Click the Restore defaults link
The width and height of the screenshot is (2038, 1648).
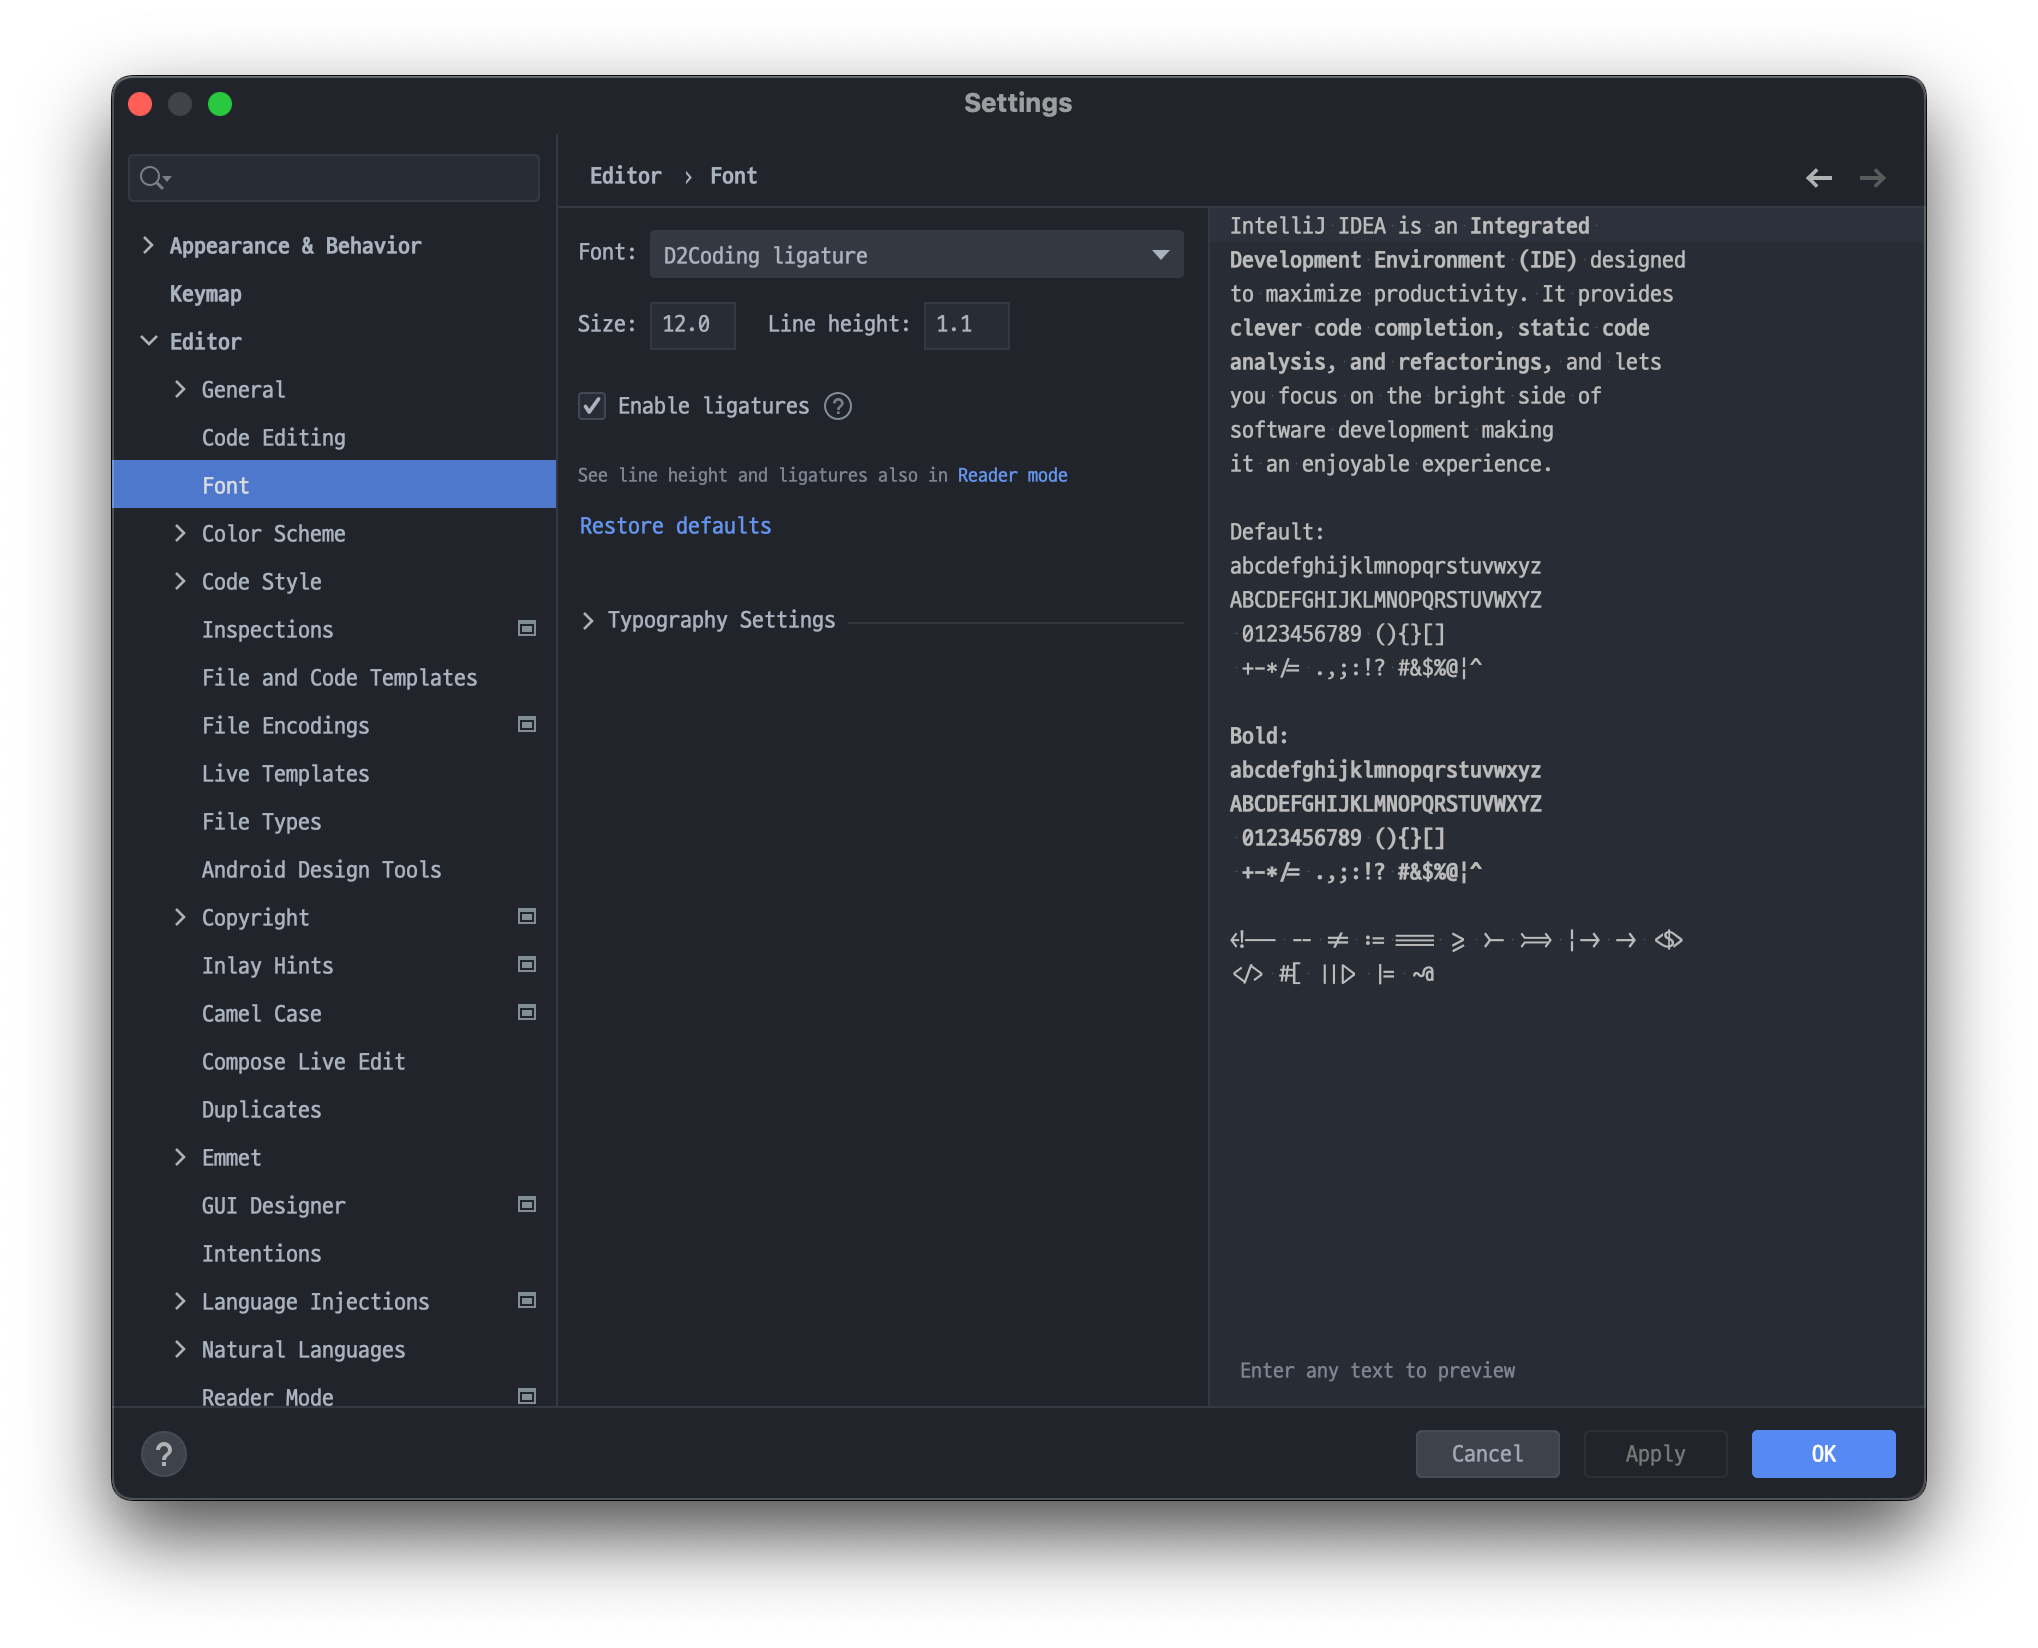pyautogui.click(x=675, y=525)
